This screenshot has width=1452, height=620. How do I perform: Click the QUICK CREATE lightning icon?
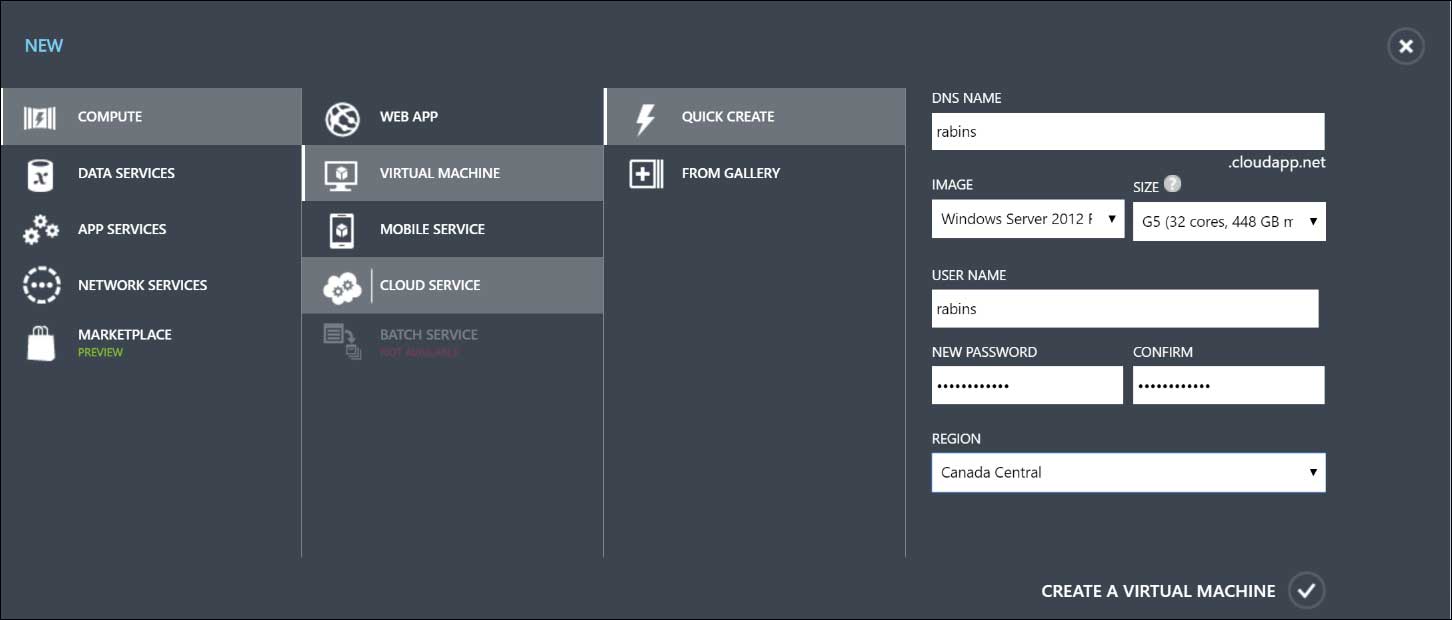(645, 116)
